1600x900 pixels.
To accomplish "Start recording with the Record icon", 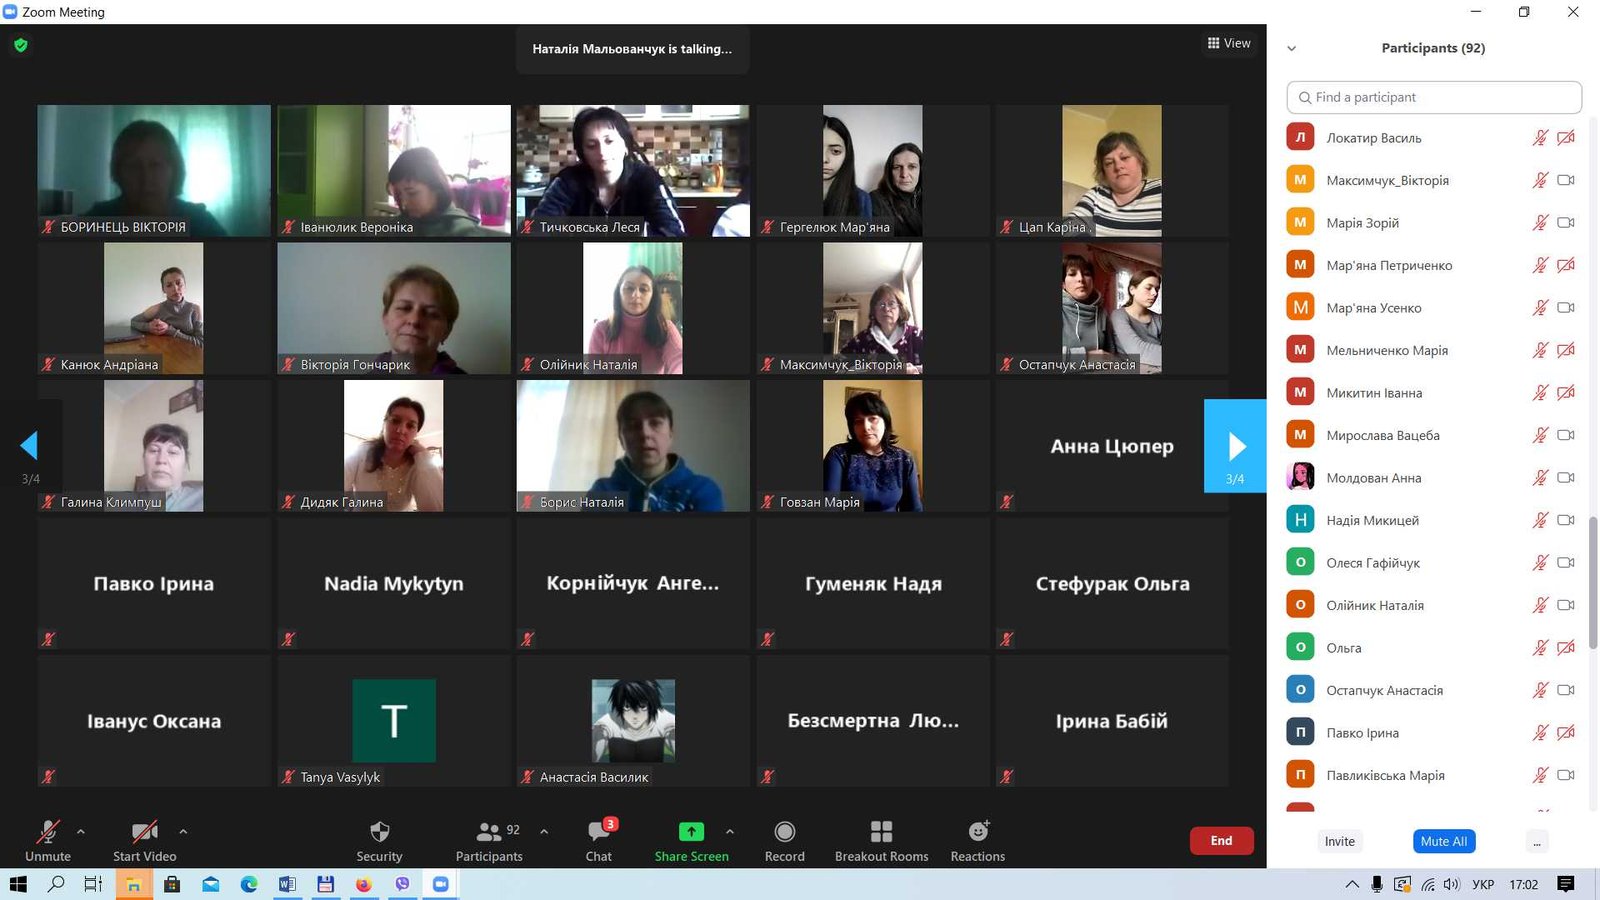I will click(x=785, y=832).
